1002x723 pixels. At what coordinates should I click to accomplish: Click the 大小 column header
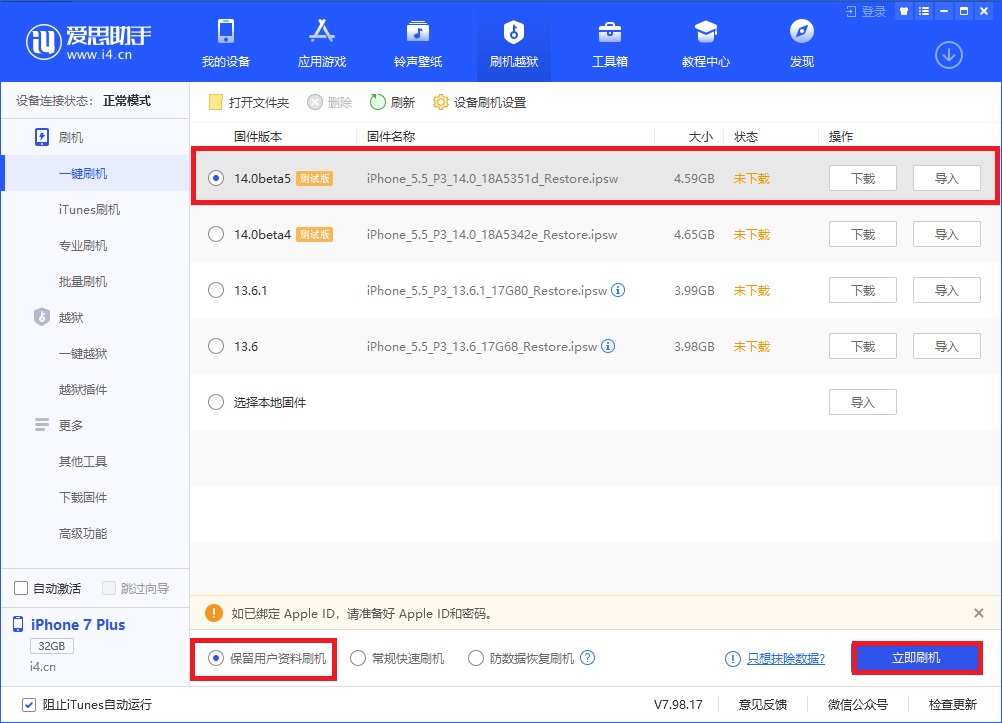700,137
